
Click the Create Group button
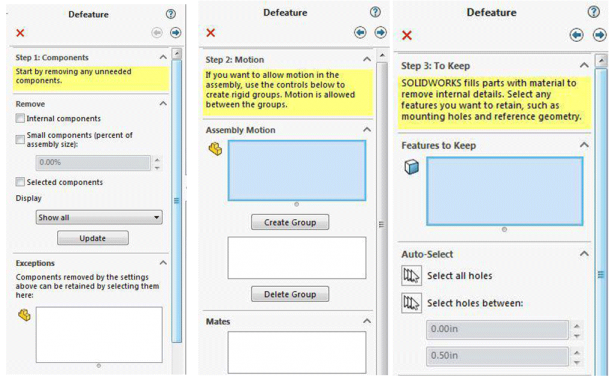point(290,222)
